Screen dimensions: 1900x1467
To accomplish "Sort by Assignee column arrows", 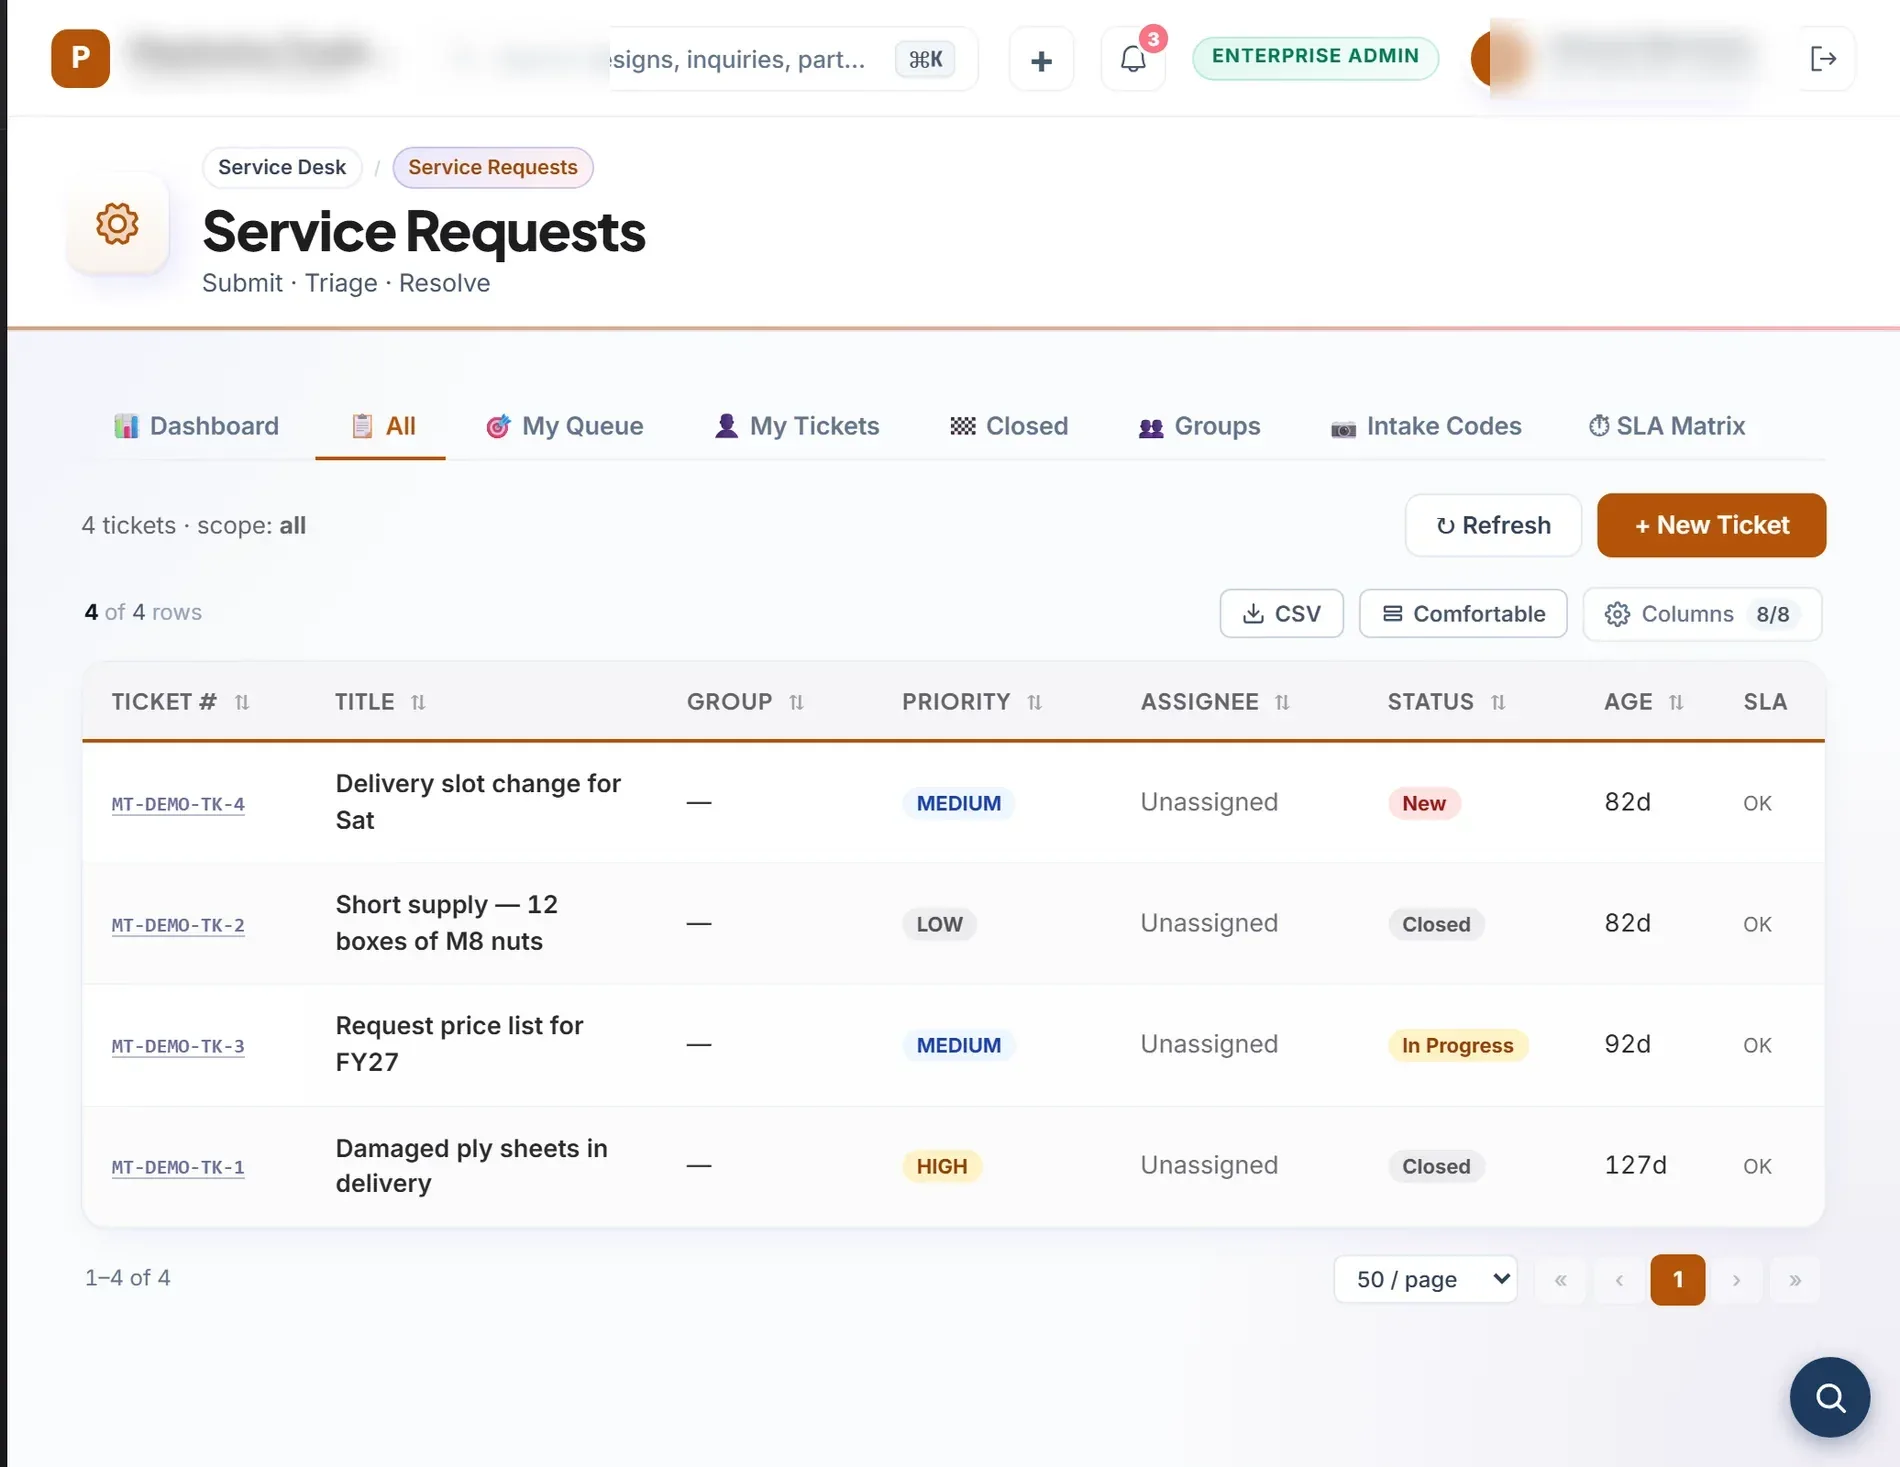I will pos(1282,702).
